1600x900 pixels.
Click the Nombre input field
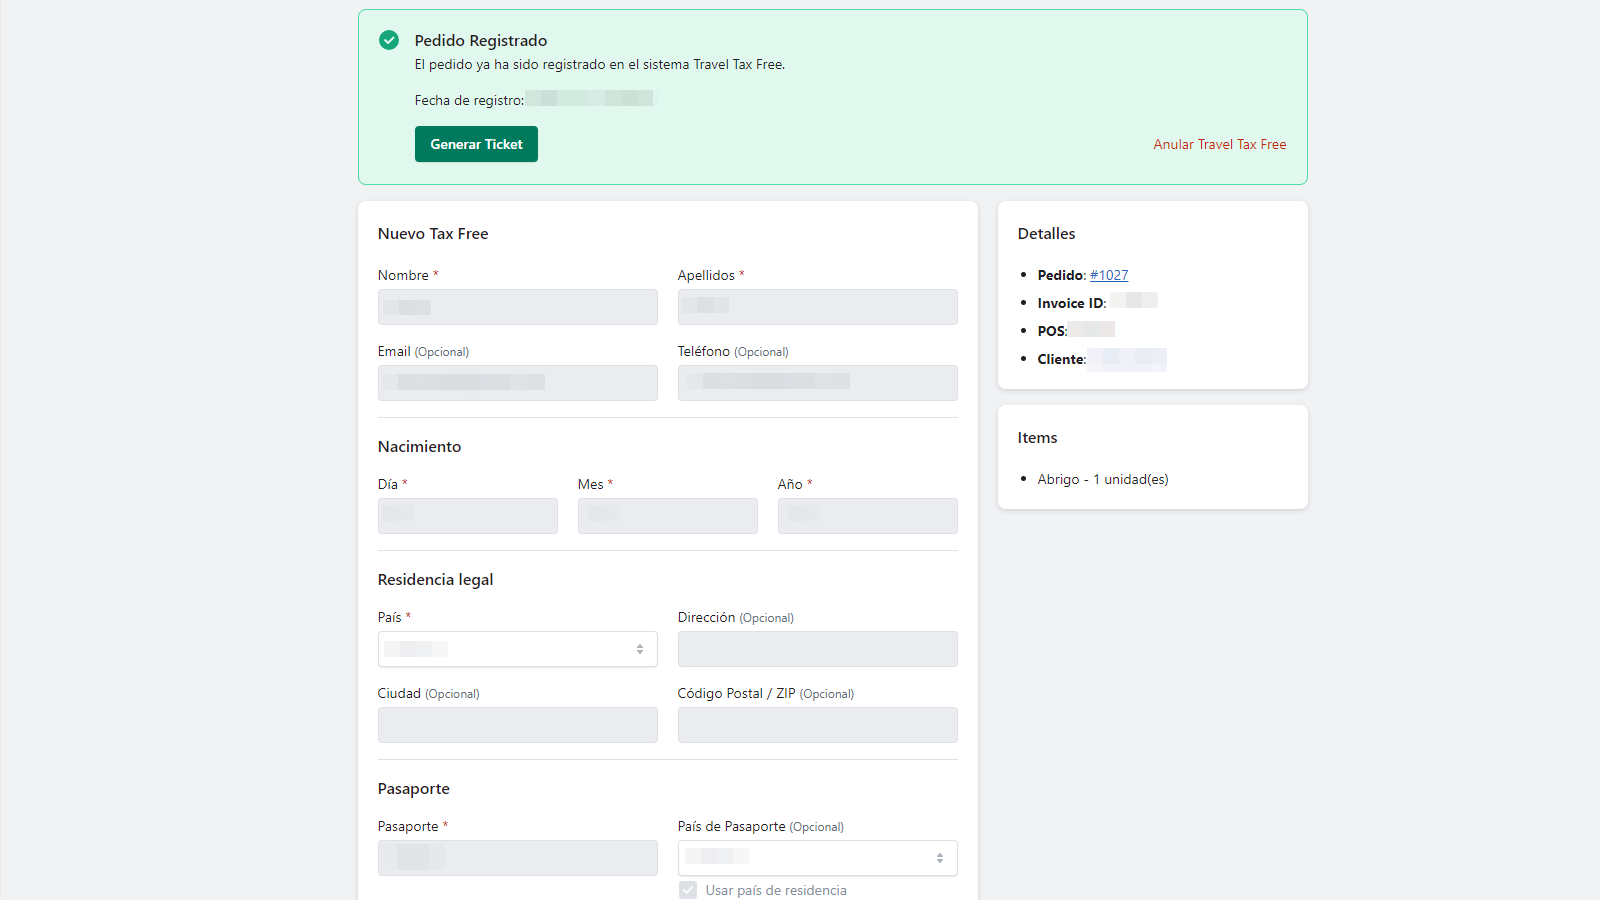[x=518, y=307]
